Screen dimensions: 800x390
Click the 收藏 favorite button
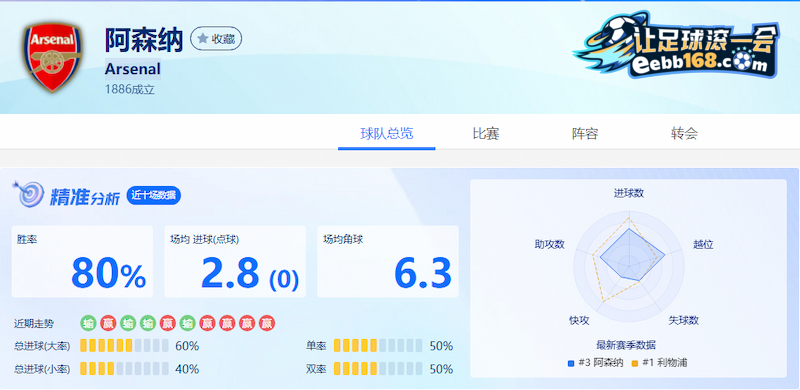(216, 39)
